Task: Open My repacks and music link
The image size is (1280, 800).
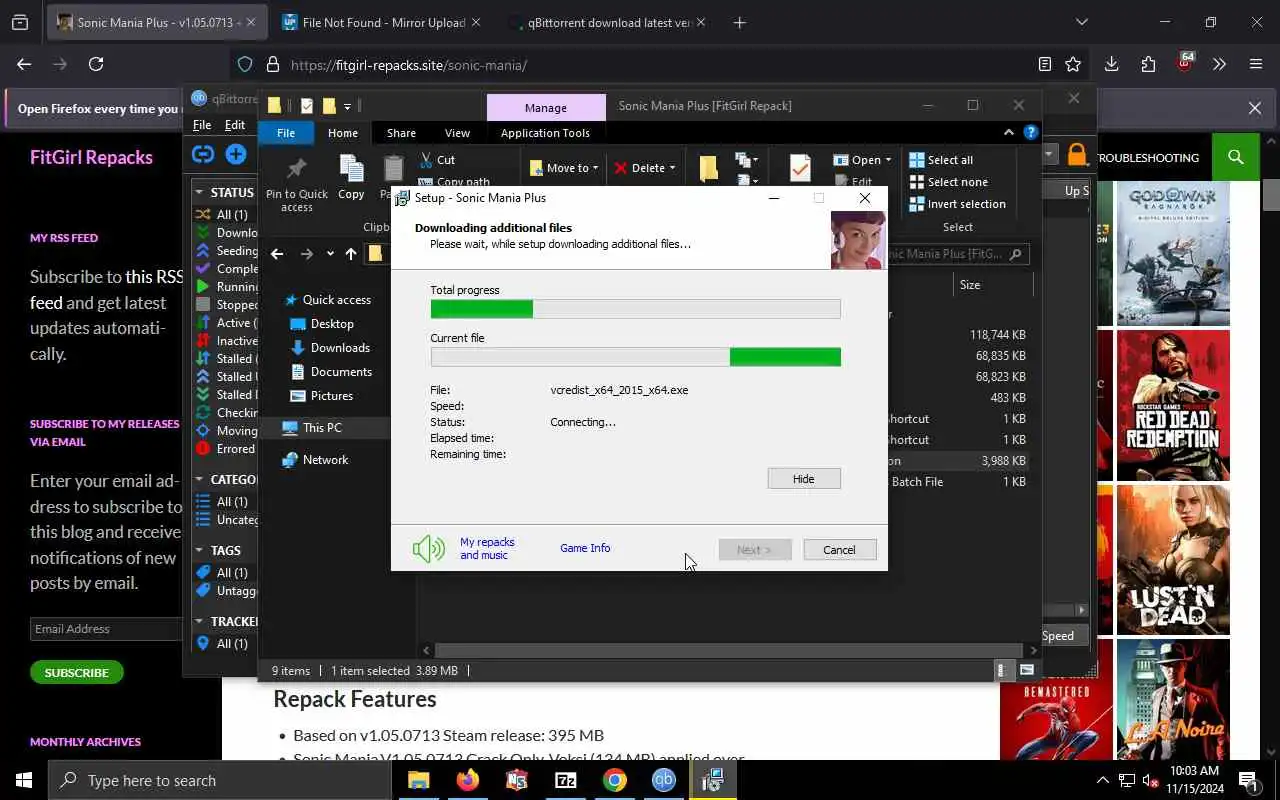Action: pyautogui.click(x=487, y=549)
